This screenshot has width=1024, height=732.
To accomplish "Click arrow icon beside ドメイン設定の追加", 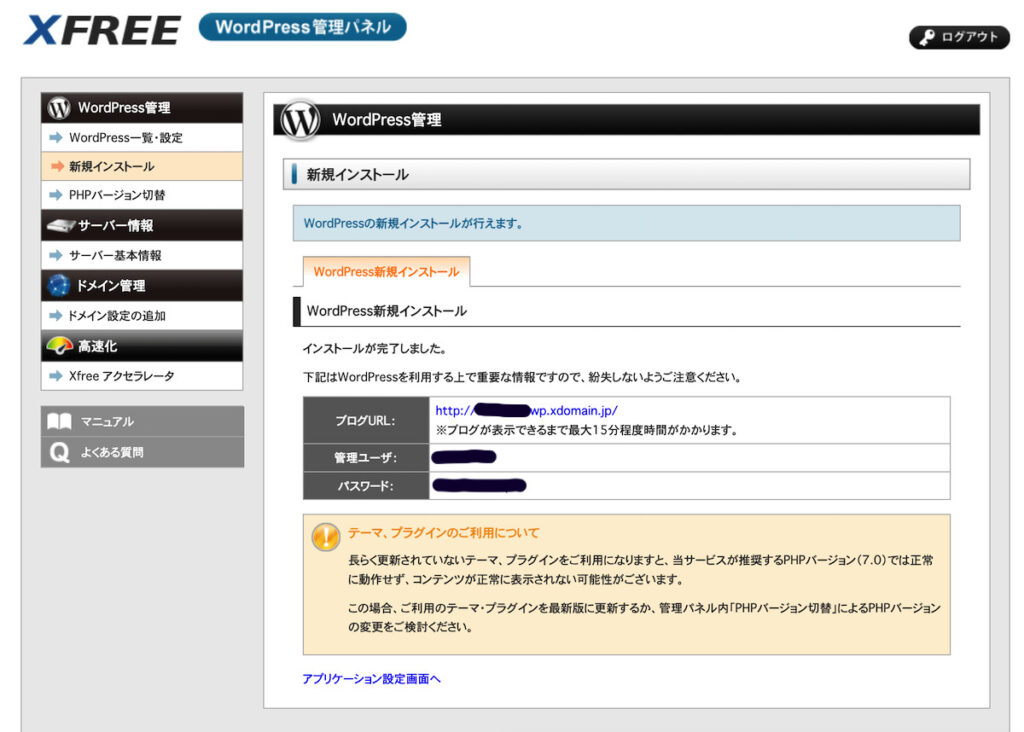I will click(56, 315).
